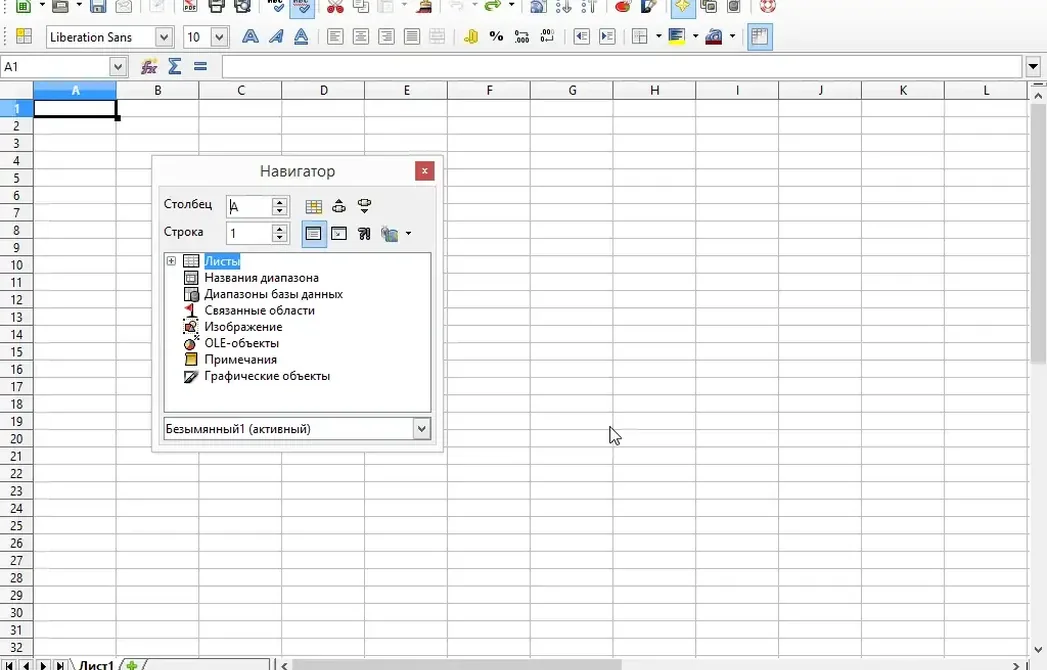Click the Start icon in Navigator
The width and height of the screenshot is (1047, 670).
click(339, 206)
